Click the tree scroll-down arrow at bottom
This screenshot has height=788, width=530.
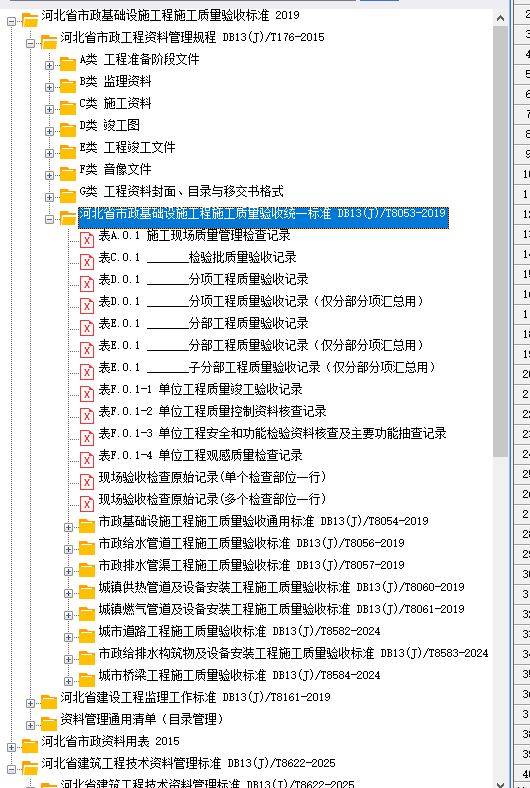[x=500, y=783]
